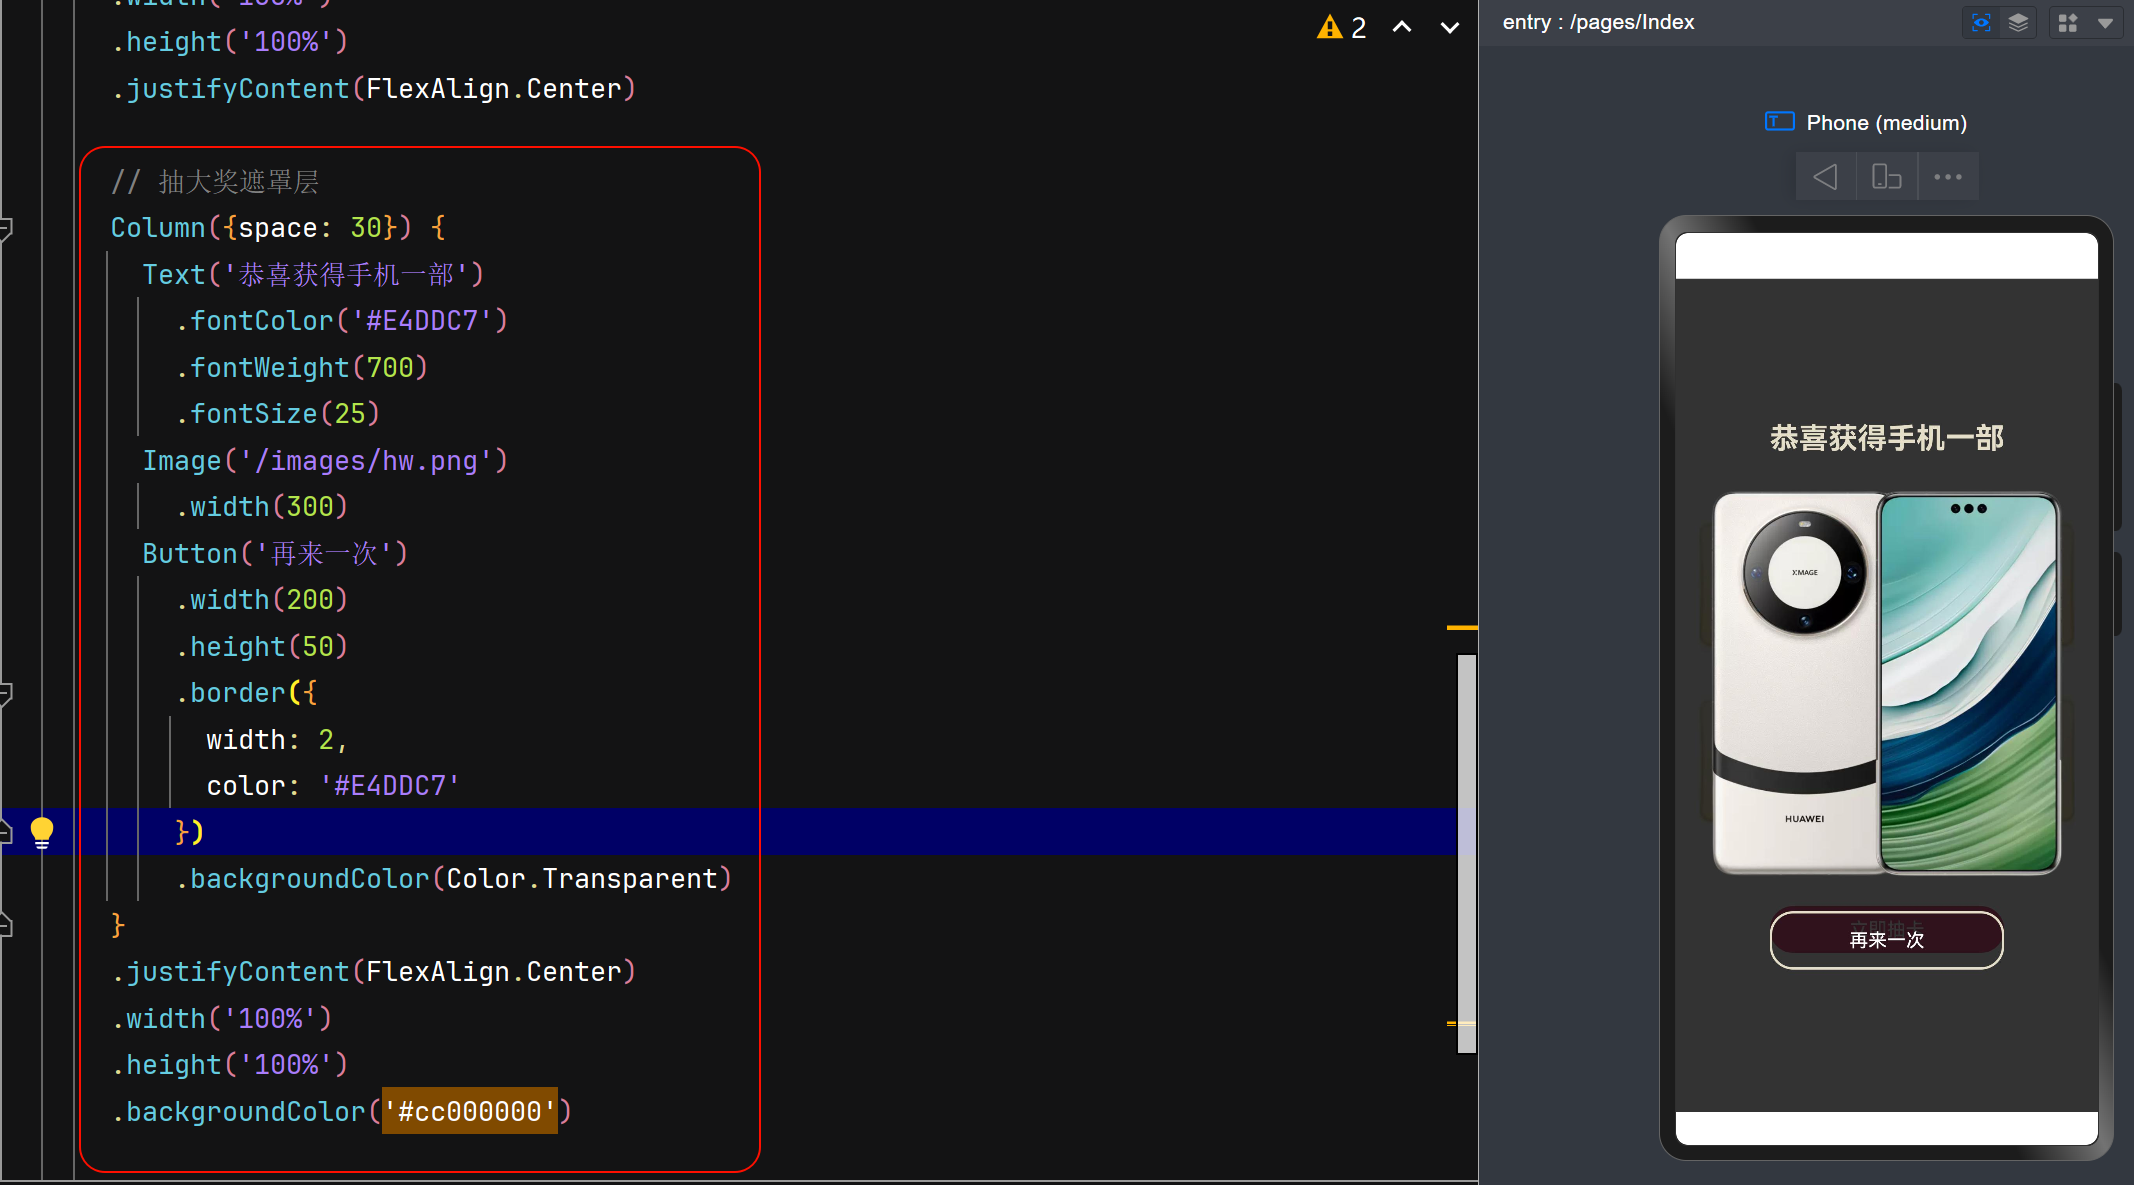Toggle the inspector eye mode icon

pos(1980,22)
